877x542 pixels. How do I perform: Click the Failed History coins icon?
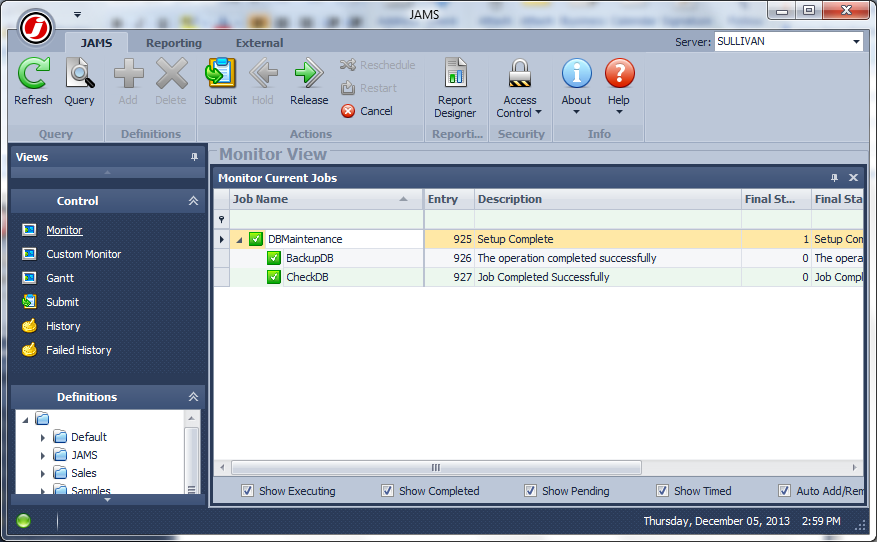coord(29,350)
